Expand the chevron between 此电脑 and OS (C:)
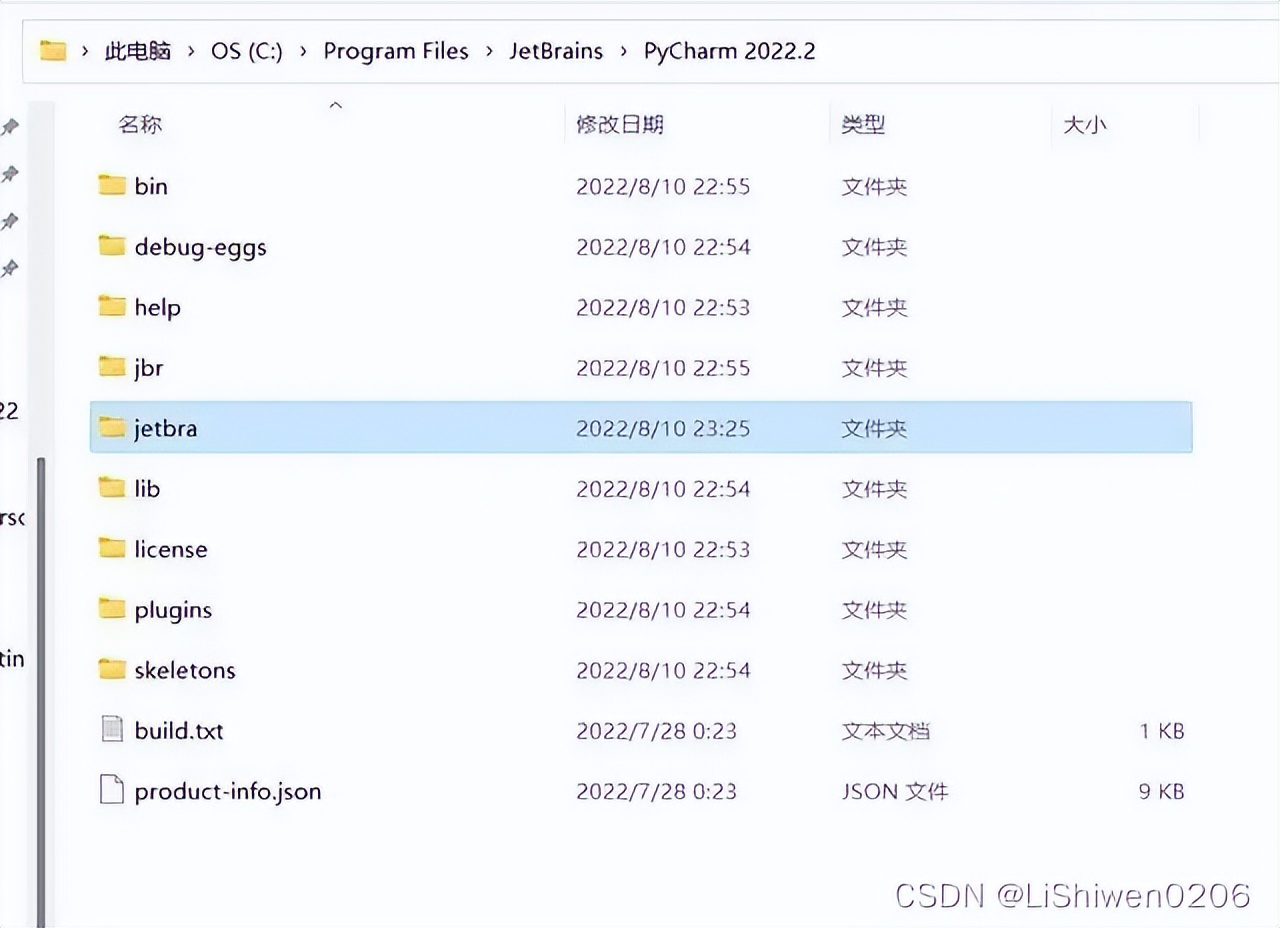This screenshot has width=1280, height=928. 191,51
